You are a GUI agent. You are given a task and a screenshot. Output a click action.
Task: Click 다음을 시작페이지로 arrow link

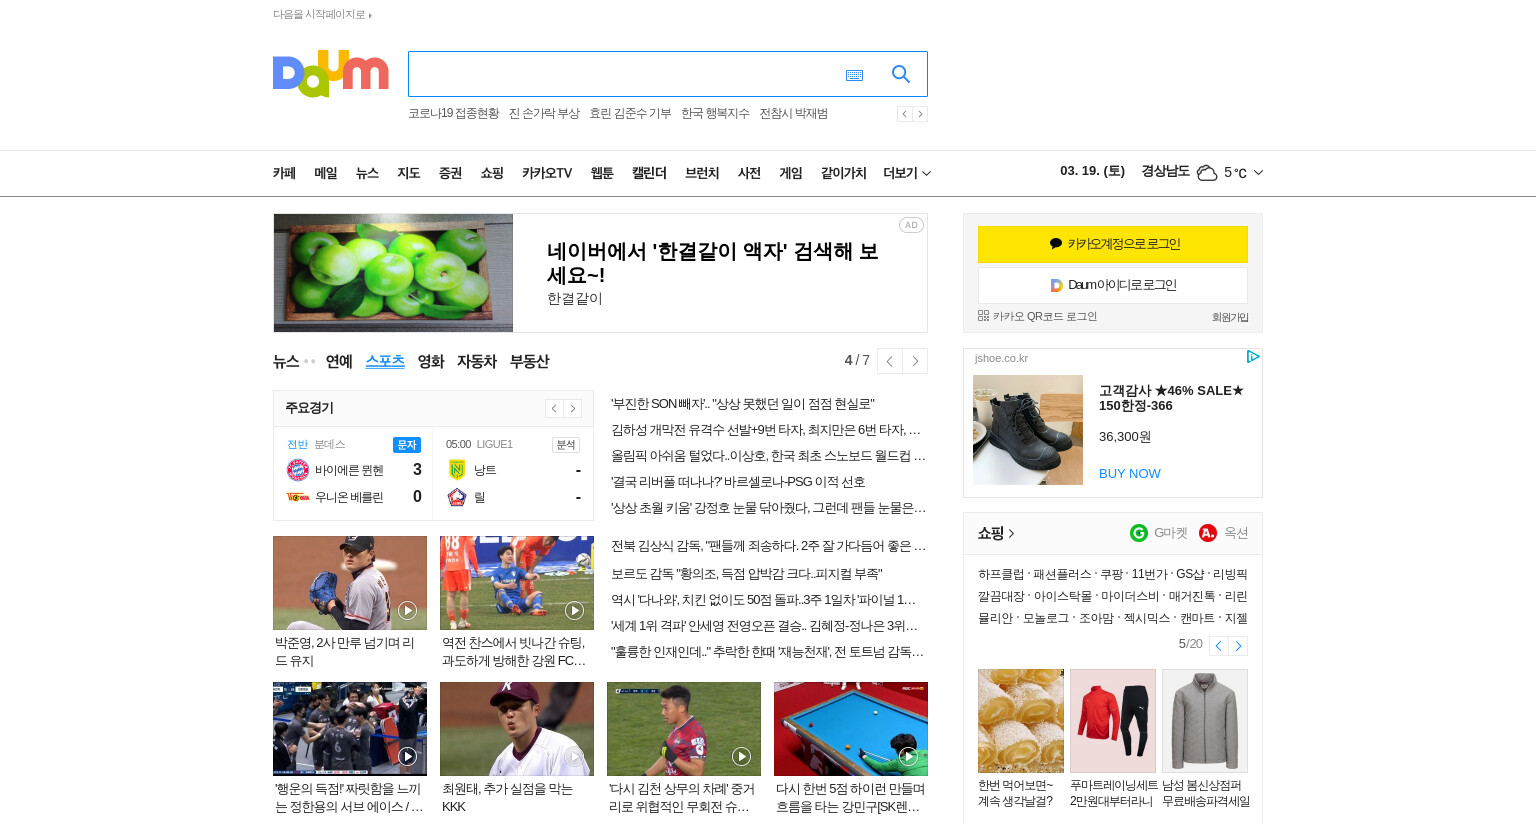coord(322,15)
